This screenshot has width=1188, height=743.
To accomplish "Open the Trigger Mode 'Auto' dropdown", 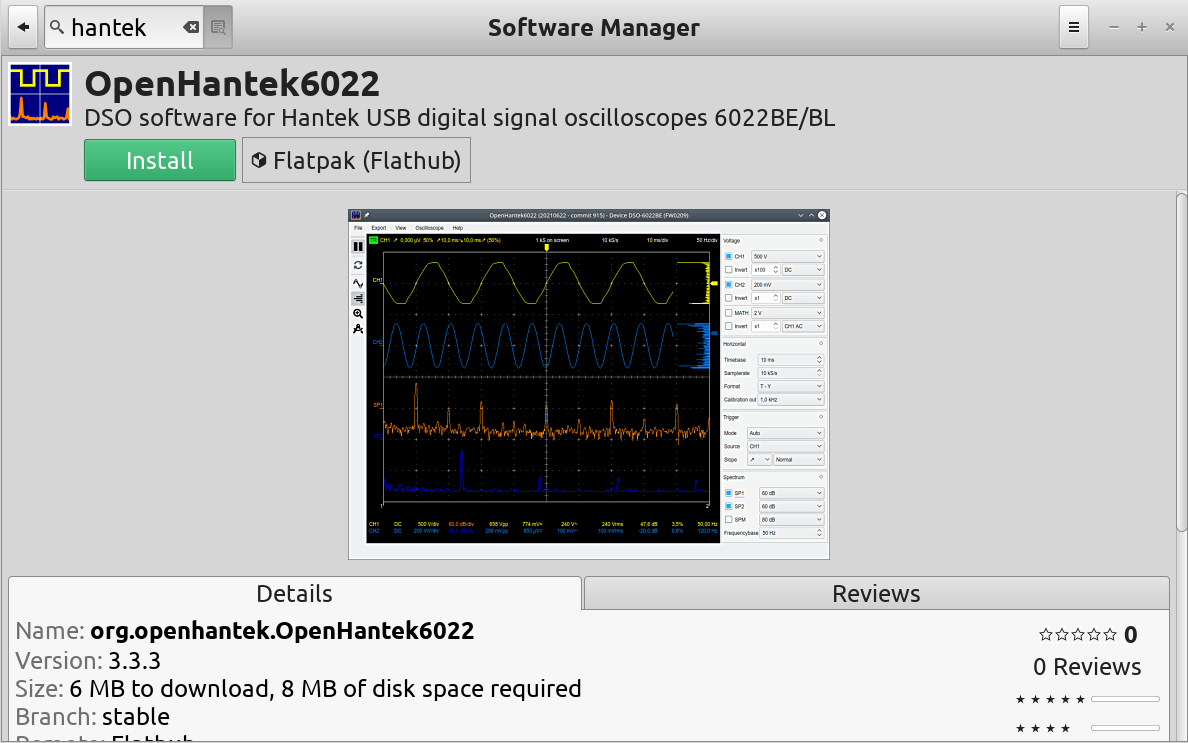I will (785, 433).
